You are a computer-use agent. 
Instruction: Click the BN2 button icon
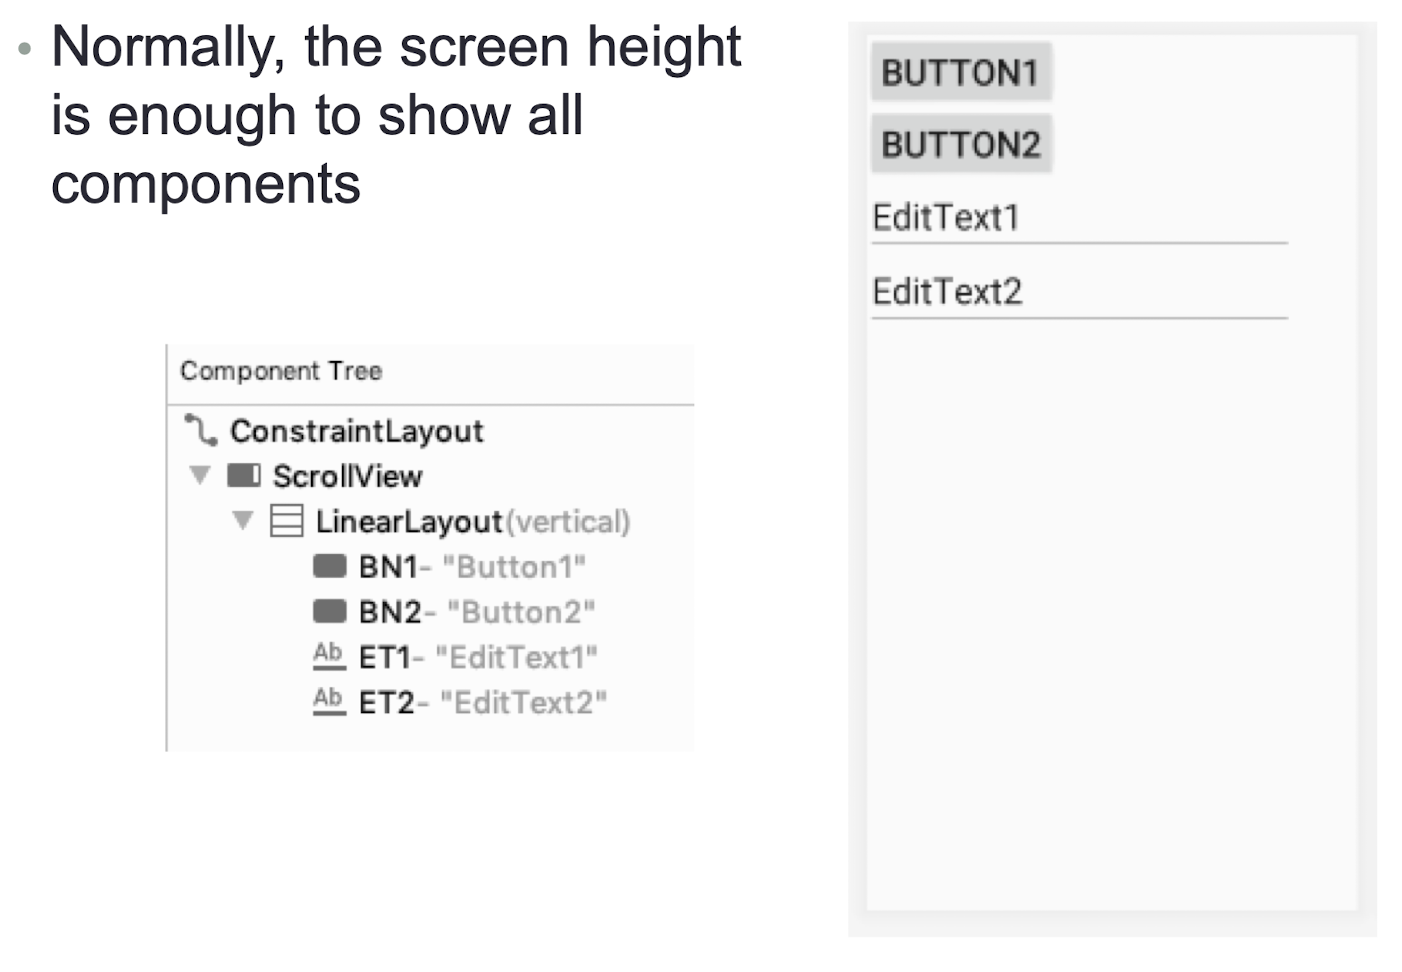[x=329, y=611]
